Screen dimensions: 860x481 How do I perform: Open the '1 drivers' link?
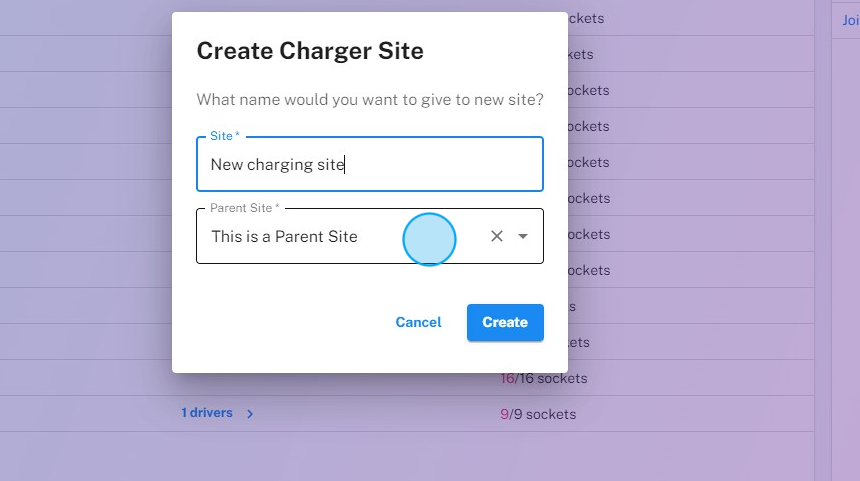[x=207, y=413]
